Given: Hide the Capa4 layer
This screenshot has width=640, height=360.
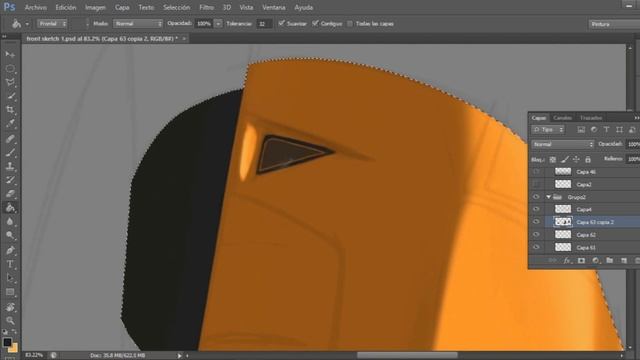Looking at the screenshot, I should (536, 209).
